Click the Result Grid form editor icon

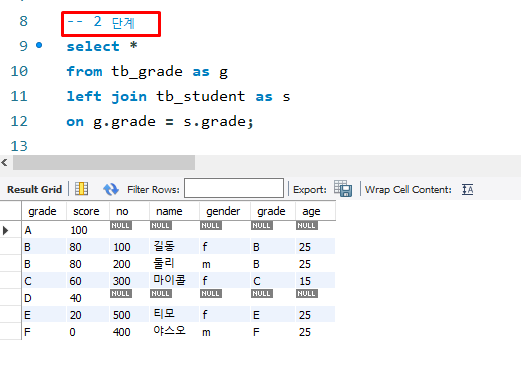tap(81, 189)
